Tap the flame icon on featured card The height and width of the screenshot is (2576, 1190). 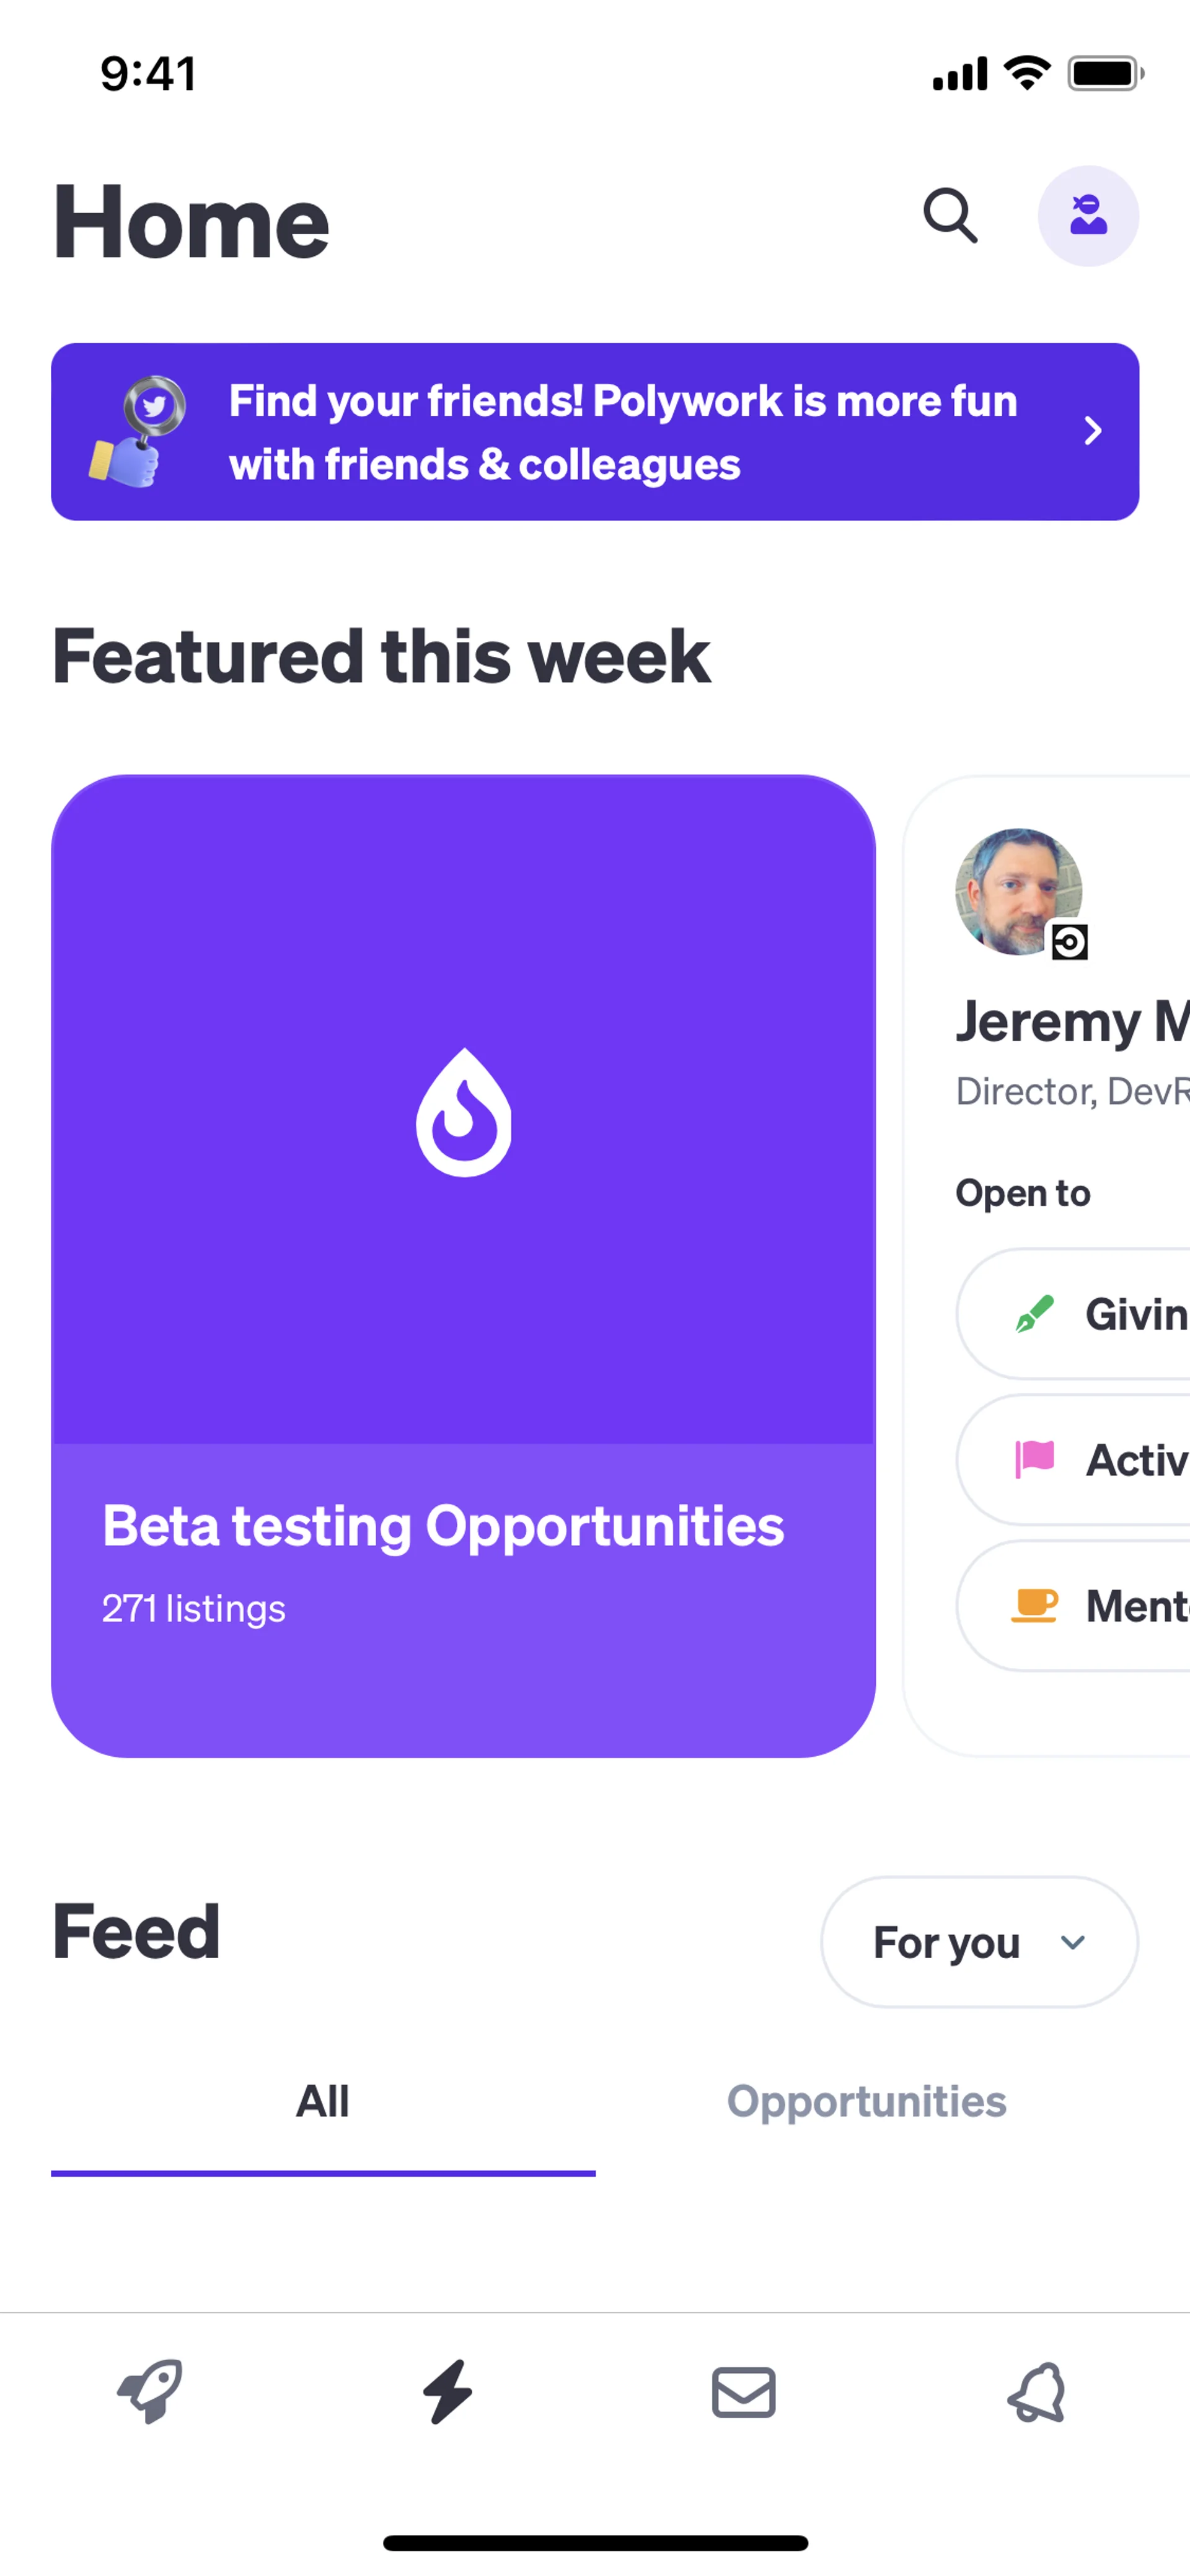coord(464,1112)
